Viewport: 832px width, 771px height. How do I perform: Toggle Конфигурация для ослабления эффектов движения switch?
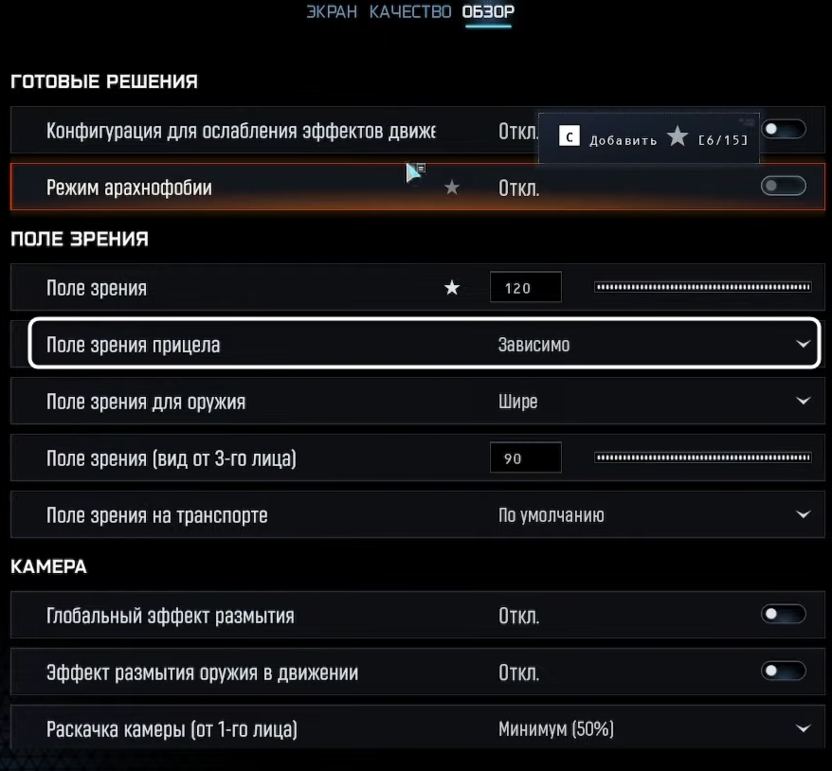click(783, 129)
